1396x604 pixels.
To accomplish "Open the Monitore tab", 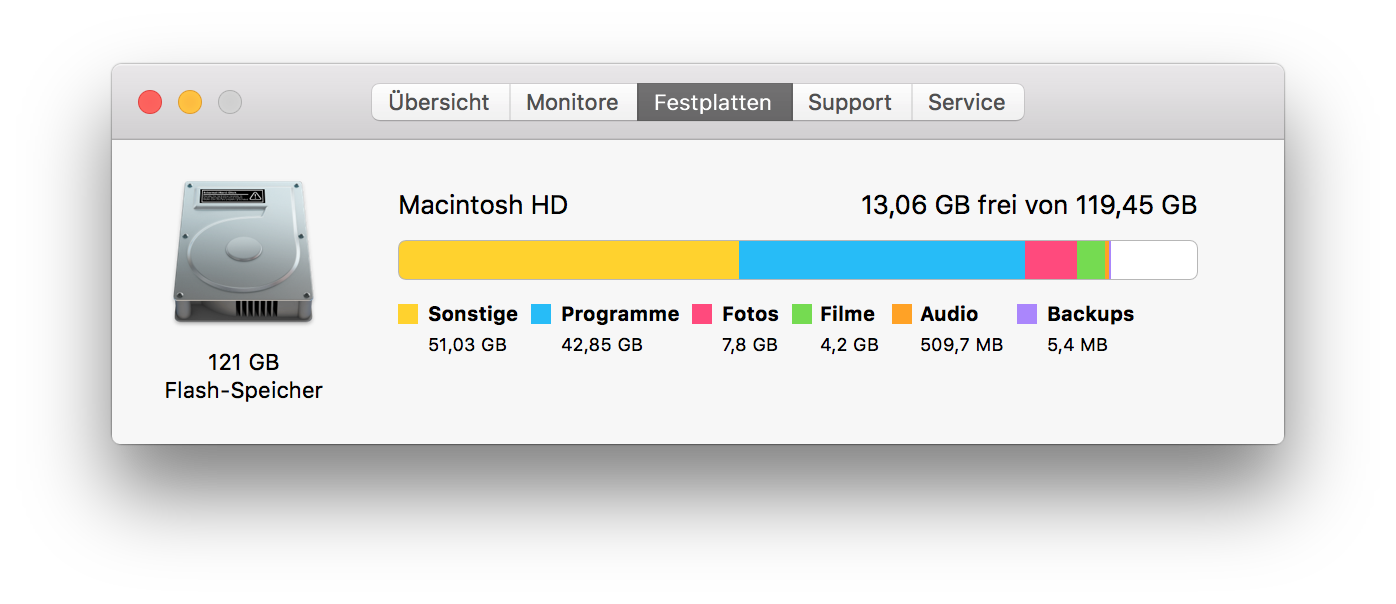I will point(573,102).
